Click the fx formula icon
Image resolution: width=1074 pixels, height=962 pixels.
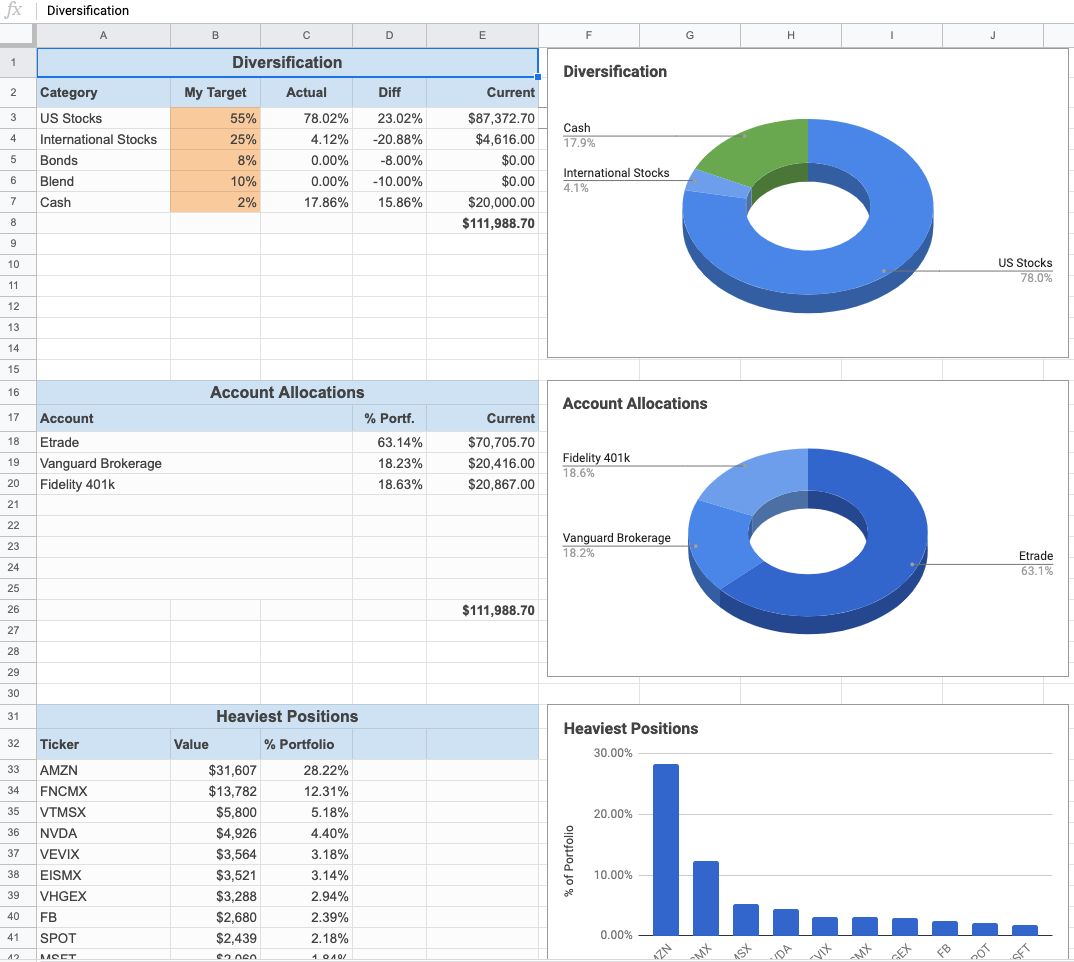[x=14, y=10]
